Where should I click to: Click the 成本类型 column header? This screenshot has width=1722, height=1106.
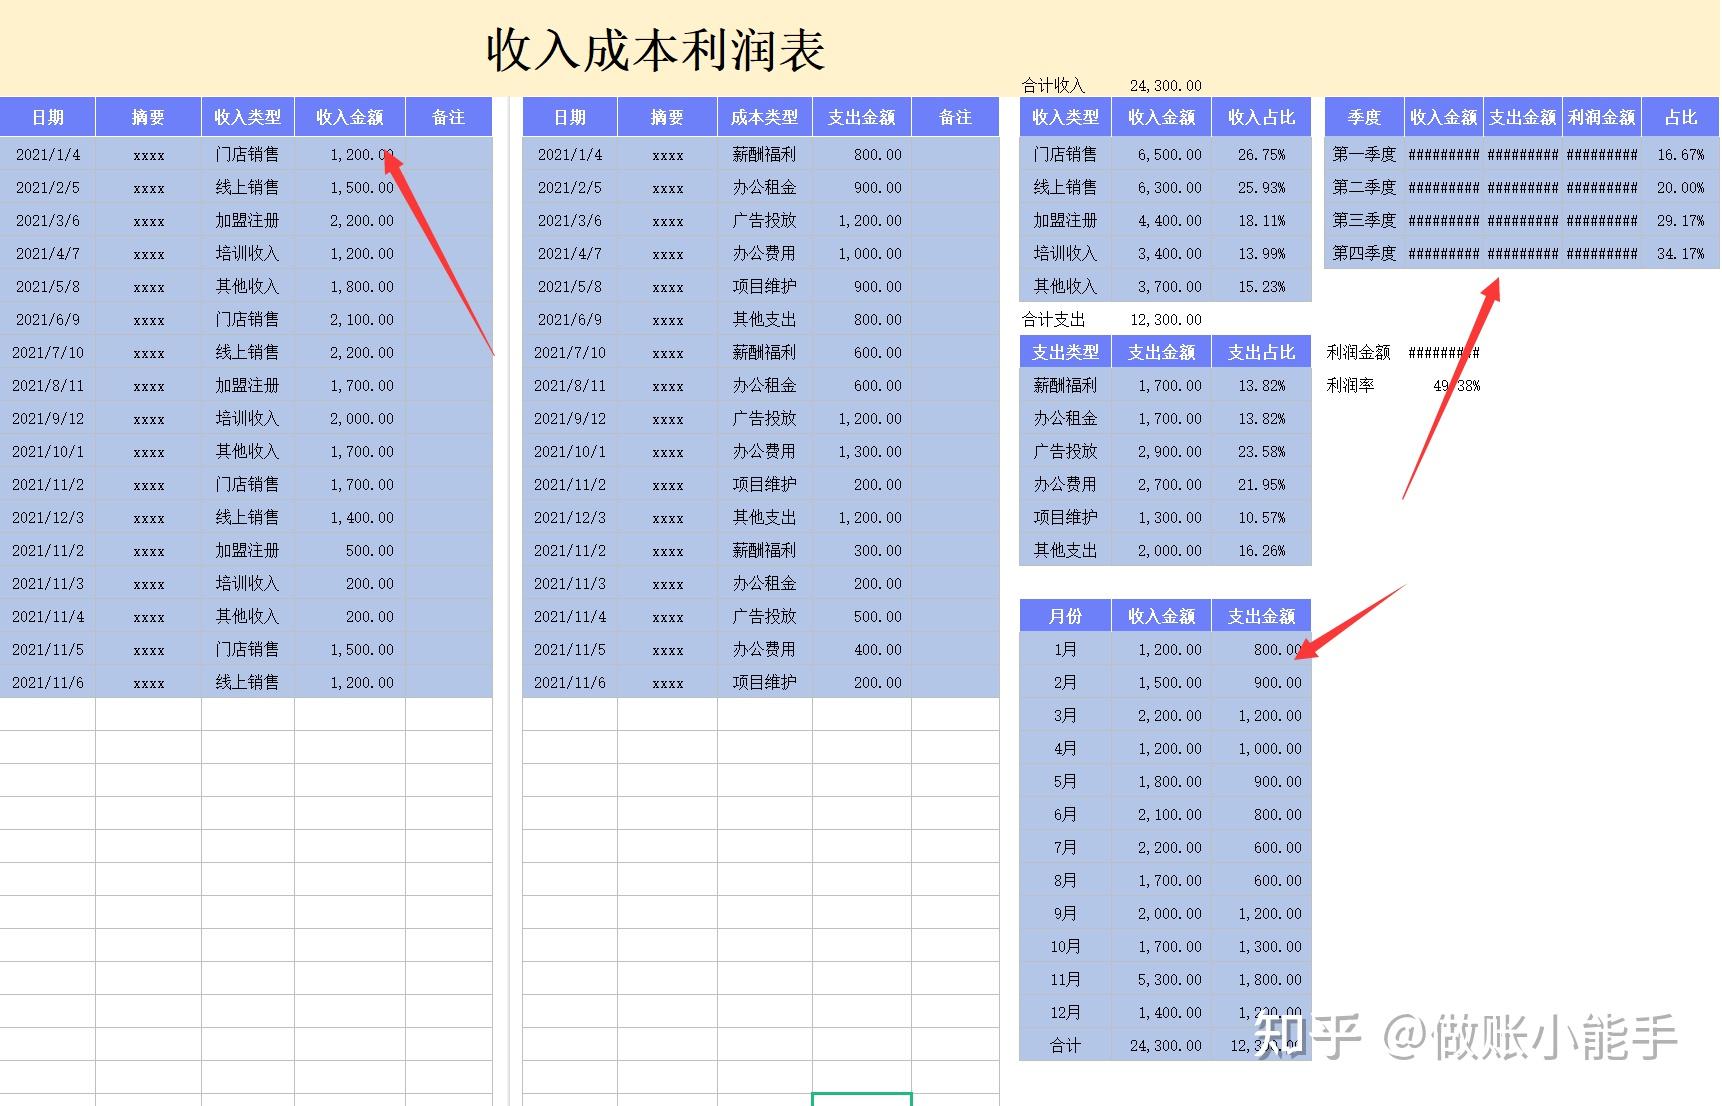pos(763,117)
